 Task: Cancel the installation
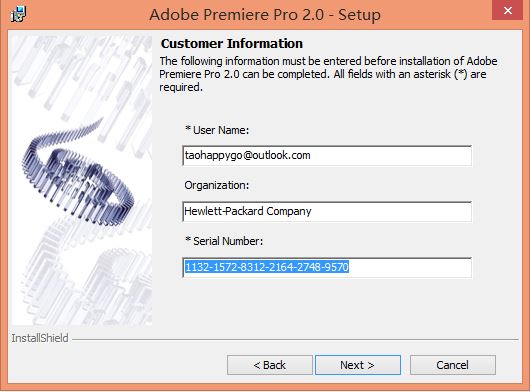click(x=453, y=365)
